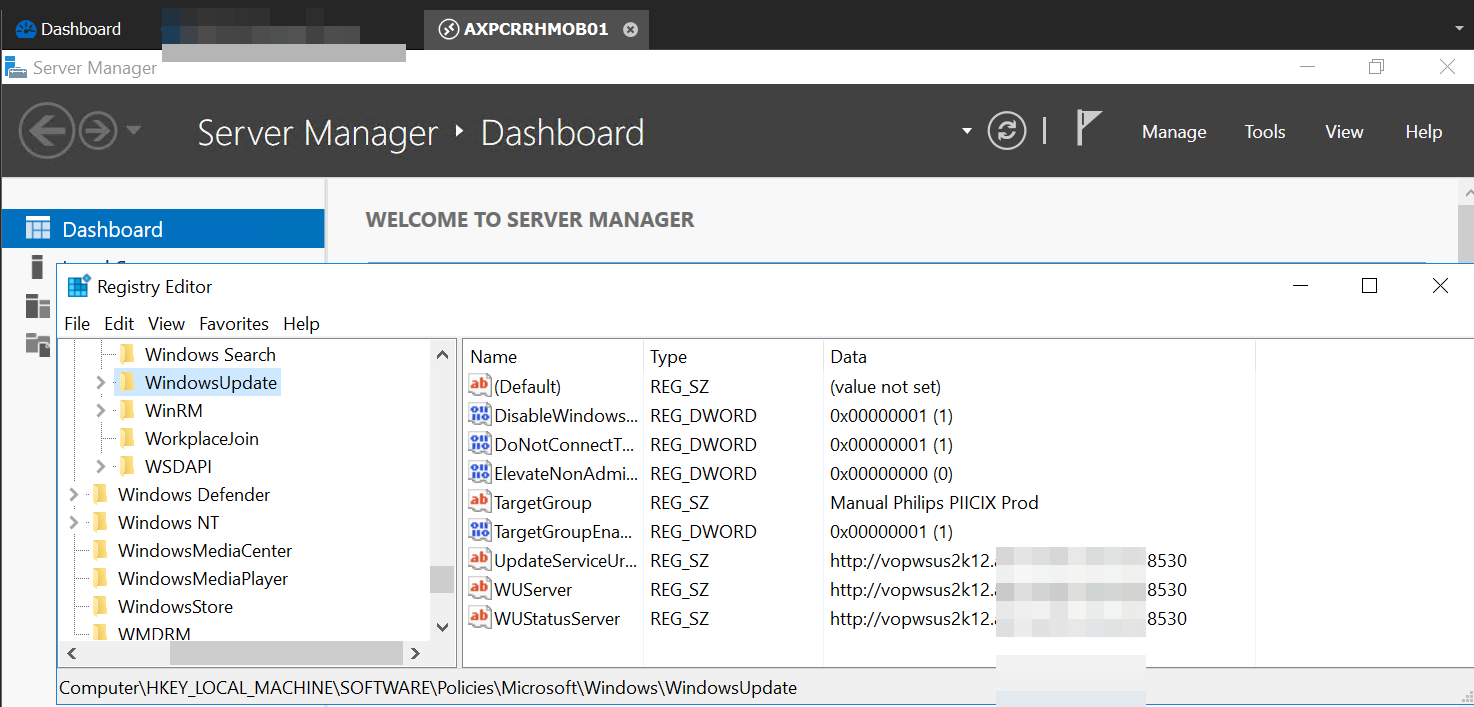Click DisableWindows... DWORD value icon
The width and height of the screenshot is (1474, 707).
[x=480, y=415]
